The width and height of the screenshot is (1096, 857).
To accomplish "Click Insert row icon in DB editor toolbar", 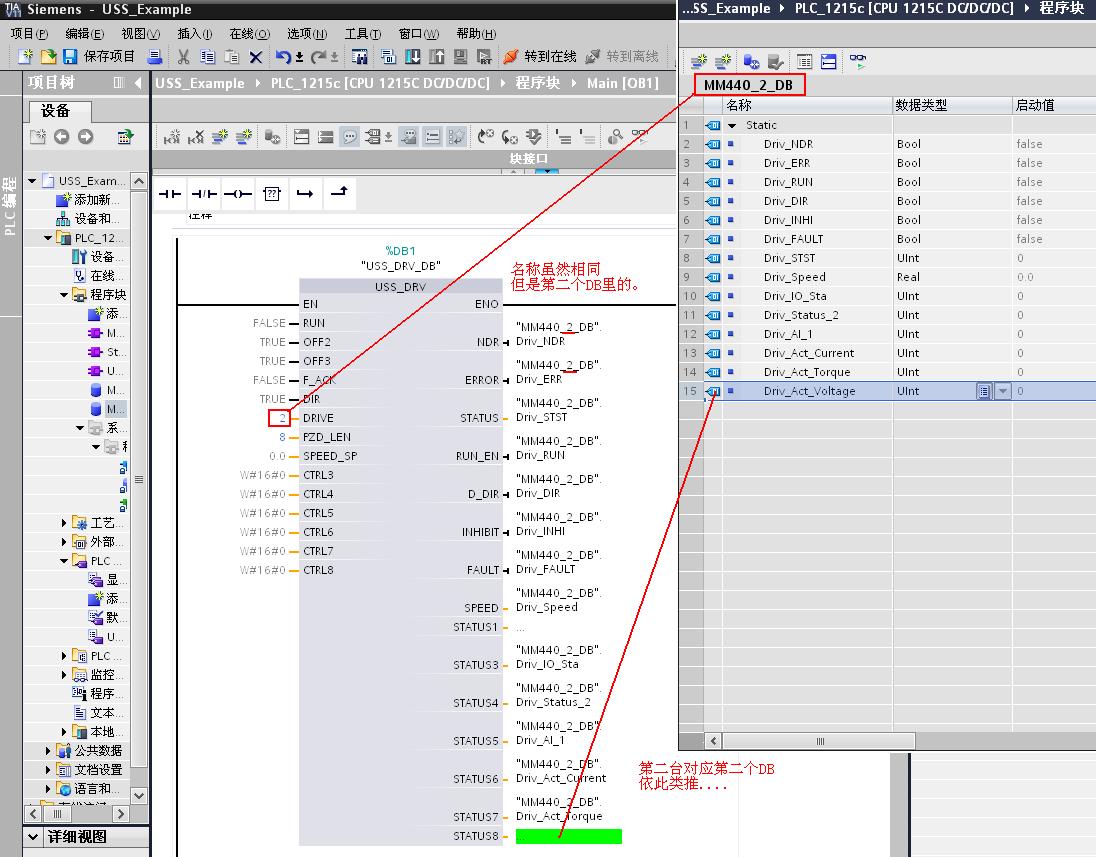I will (700, 62).
